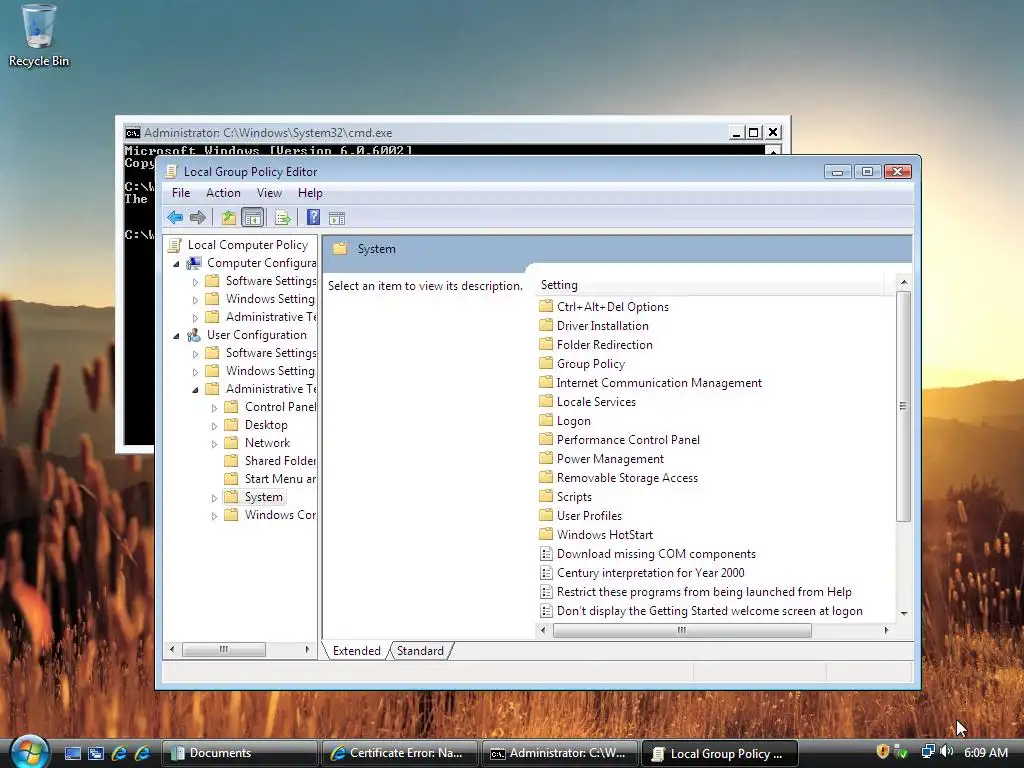
Task: Toggle the Show/Hide Console Tree icon
Action: (252, 217)
